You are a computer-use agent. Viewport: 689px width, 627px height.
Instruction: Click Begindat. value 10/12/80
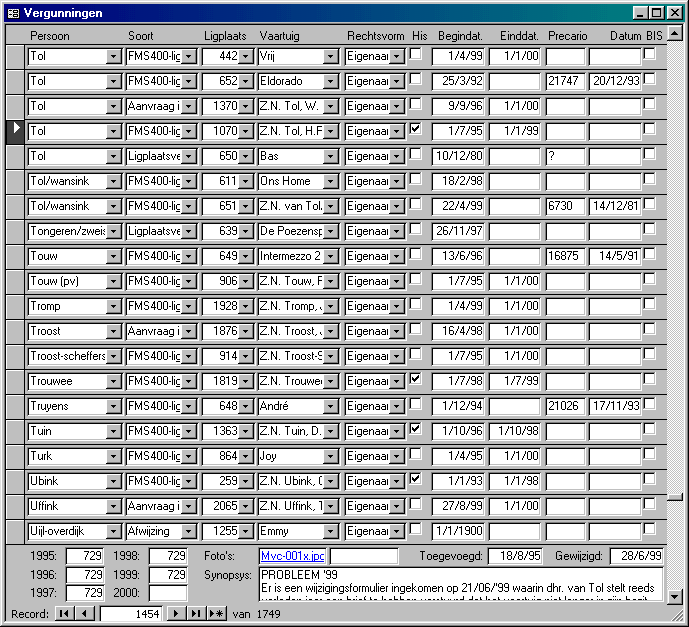coord(457,156)
